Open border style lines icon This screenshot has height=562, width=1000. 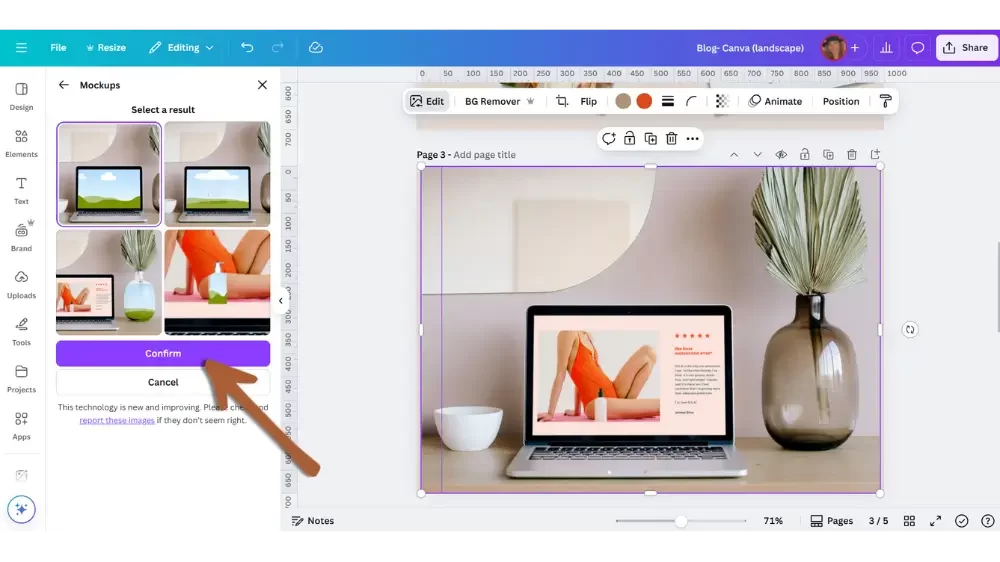(x=668, y=101)
